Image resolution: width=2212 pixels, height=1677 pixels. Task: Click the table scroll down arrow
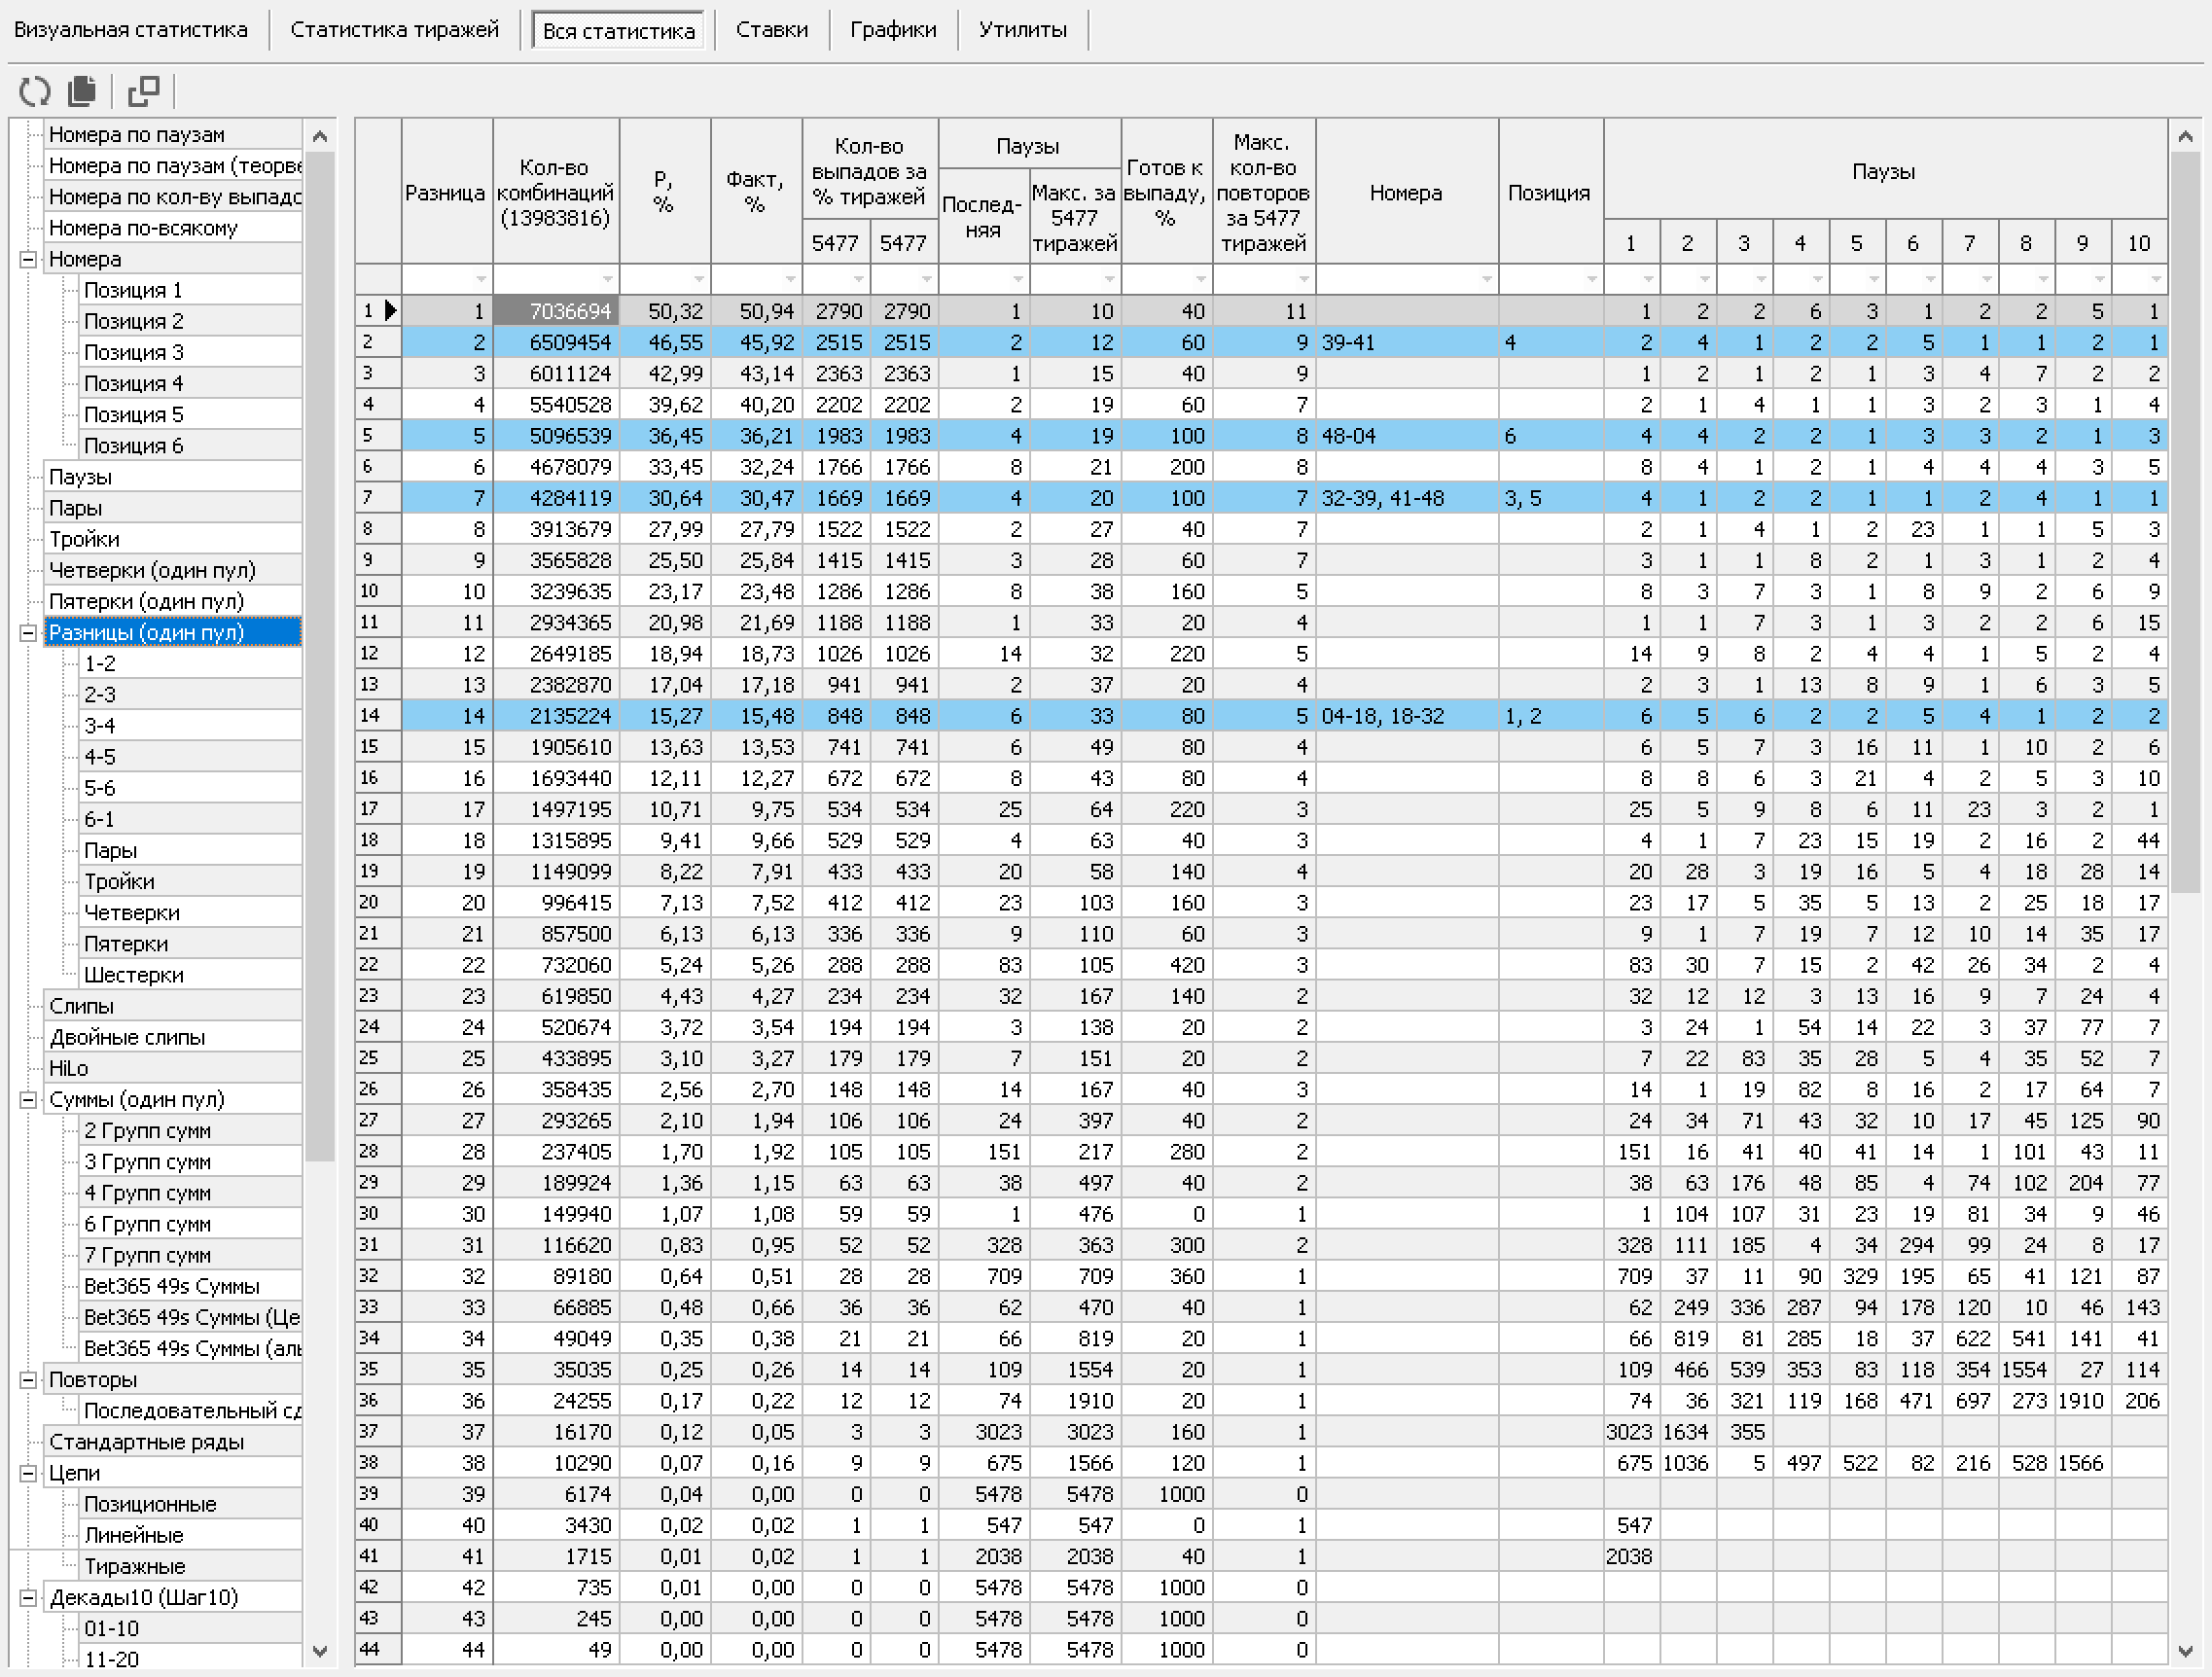click(2185, 1652)
